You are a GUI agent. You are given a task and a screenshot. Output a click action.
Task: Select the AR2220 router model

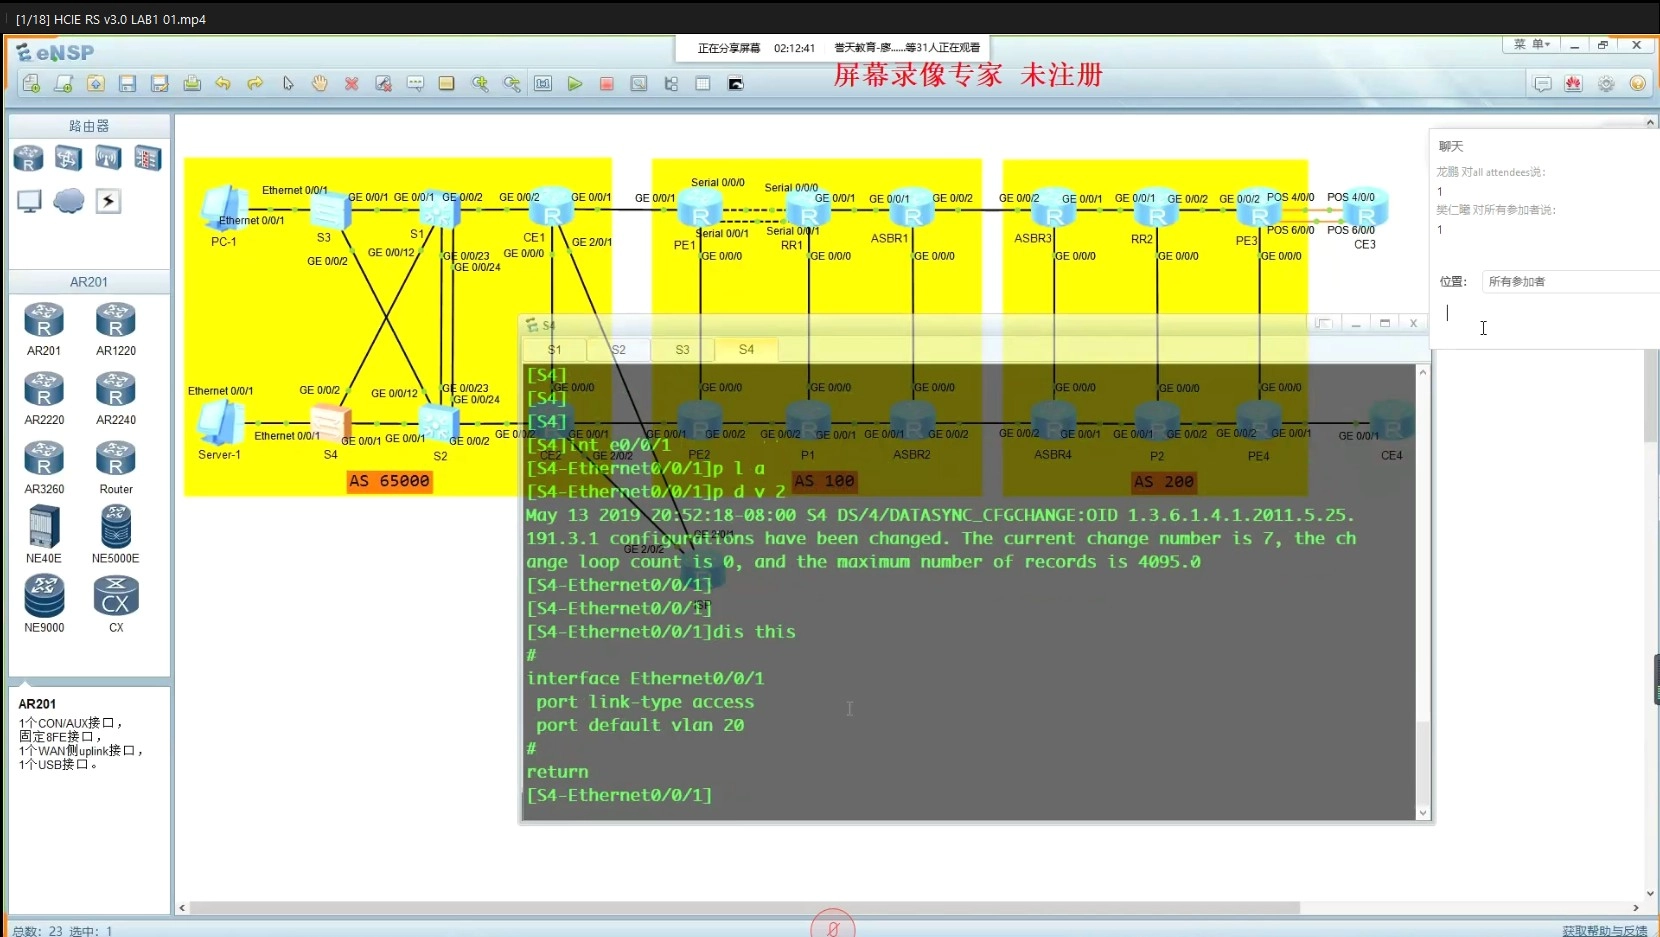pos(44,388)
